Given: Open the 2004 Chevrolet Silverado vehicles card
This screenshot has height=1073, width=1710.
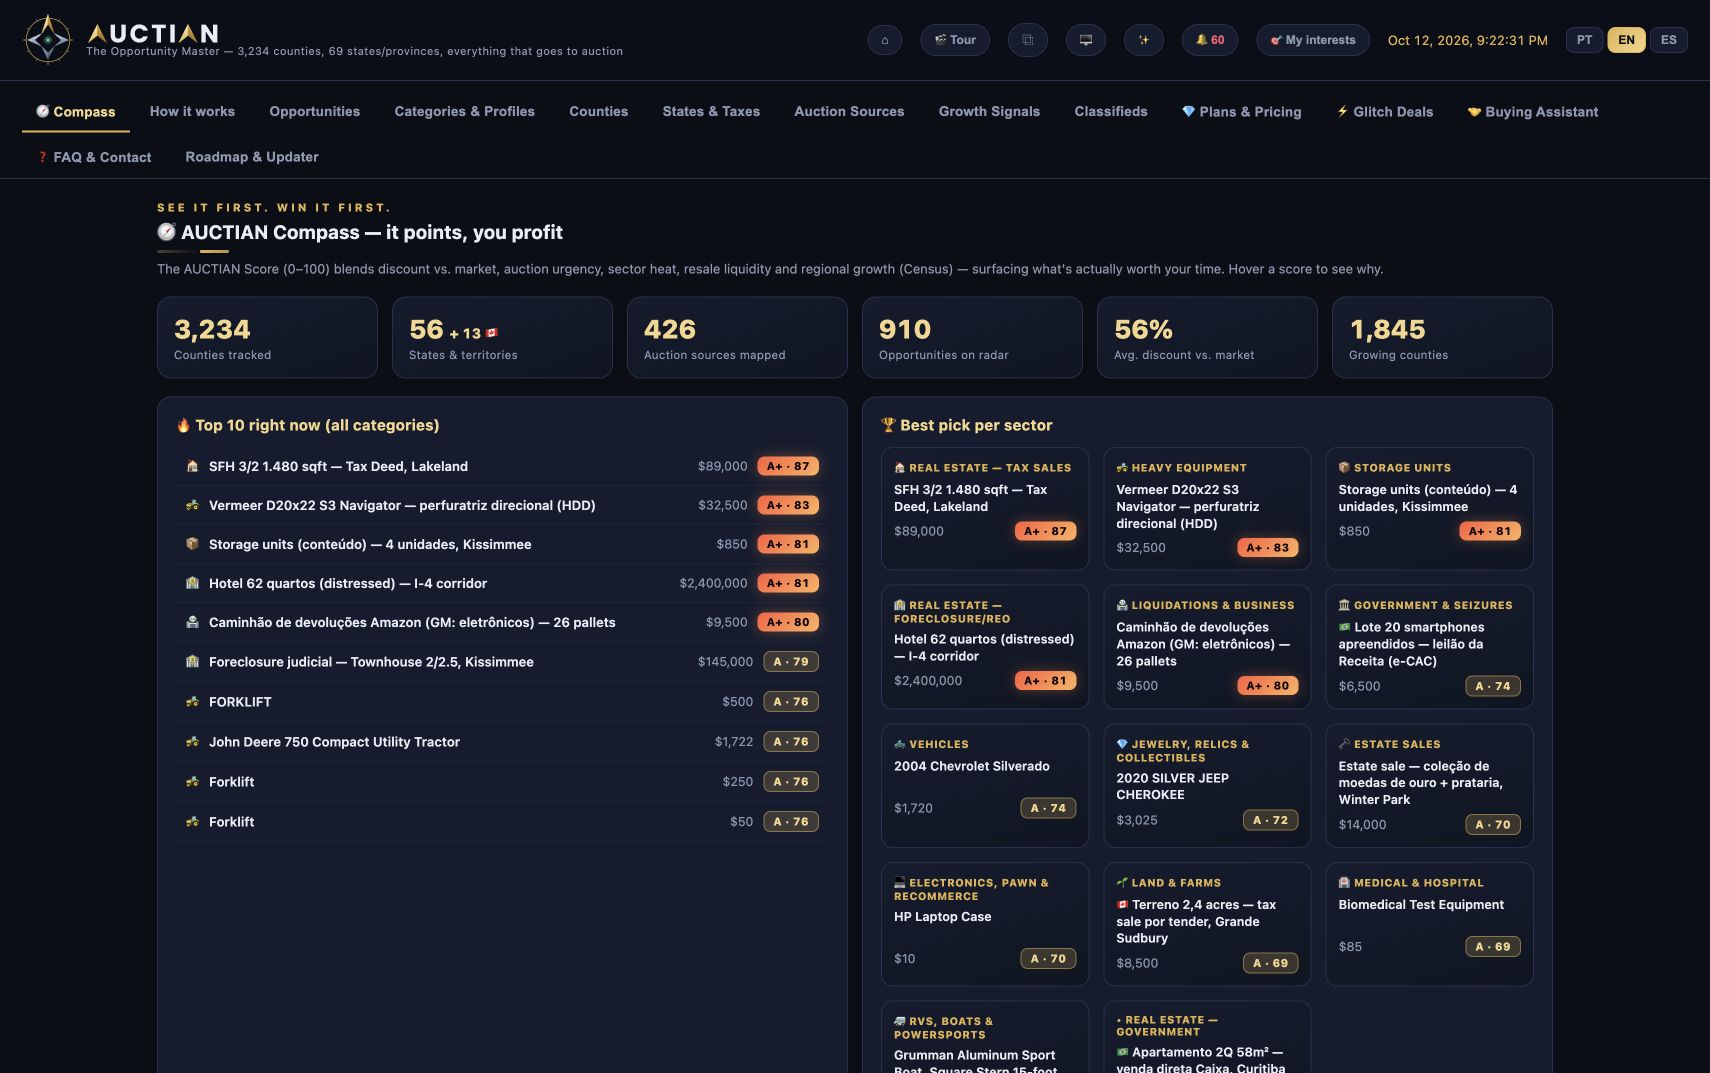Looking at the screenshot, I should pos(984,785).
